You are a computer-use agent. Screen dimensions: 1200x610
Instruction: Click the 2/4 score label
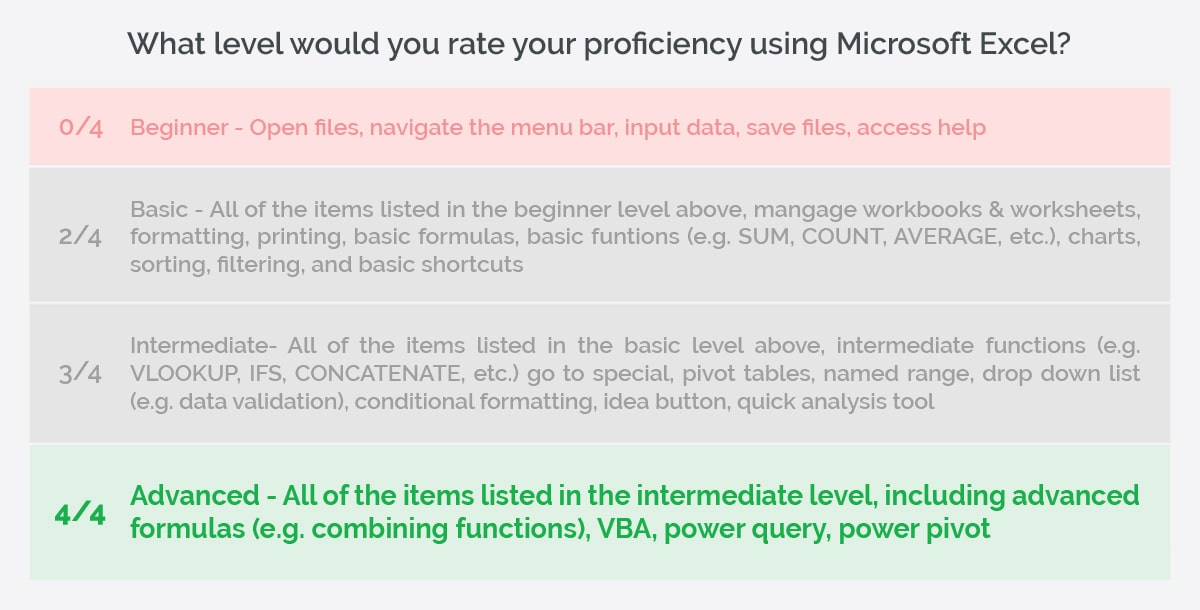pos(81,238)
